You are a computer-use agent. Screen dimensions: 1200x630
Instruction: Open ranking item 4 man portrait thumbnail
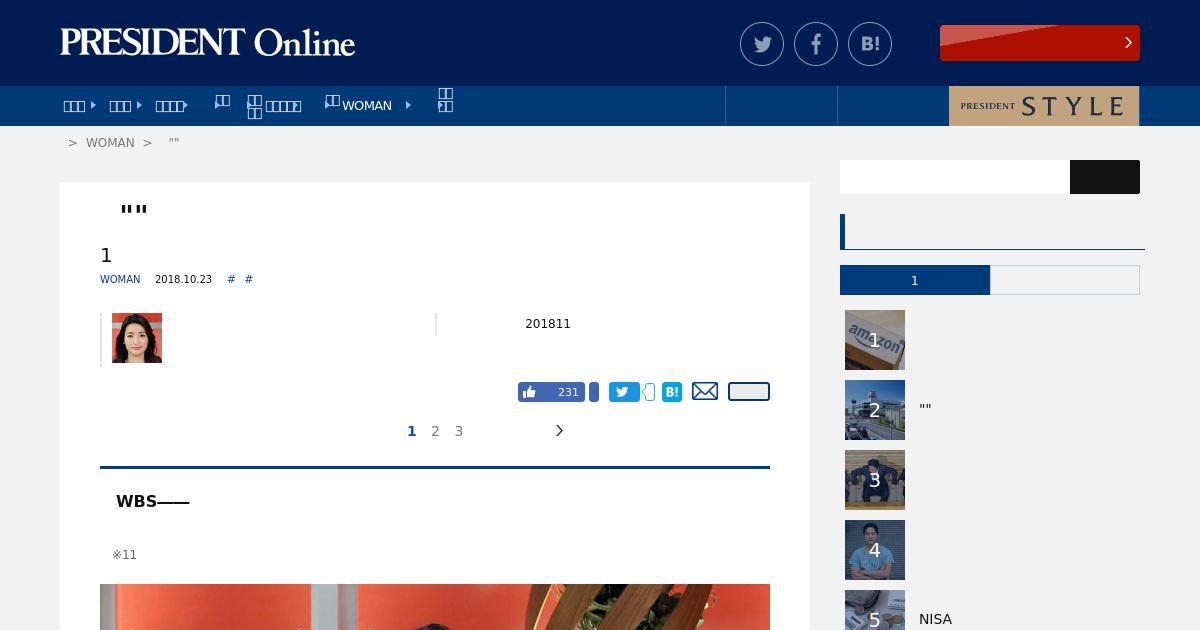(875, 550)
